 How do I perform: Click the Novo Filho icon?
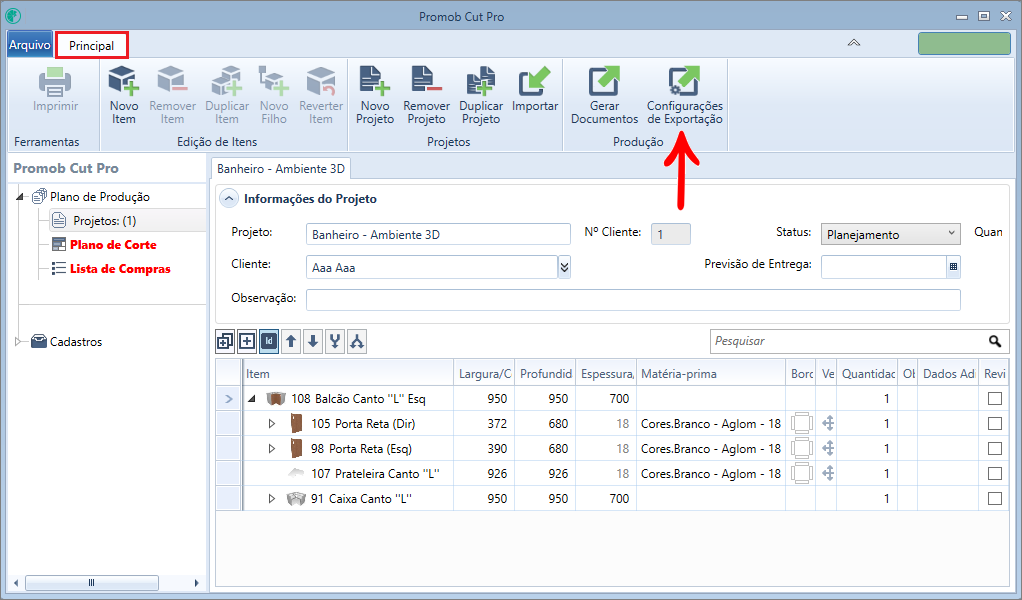[x=274, y=81]
